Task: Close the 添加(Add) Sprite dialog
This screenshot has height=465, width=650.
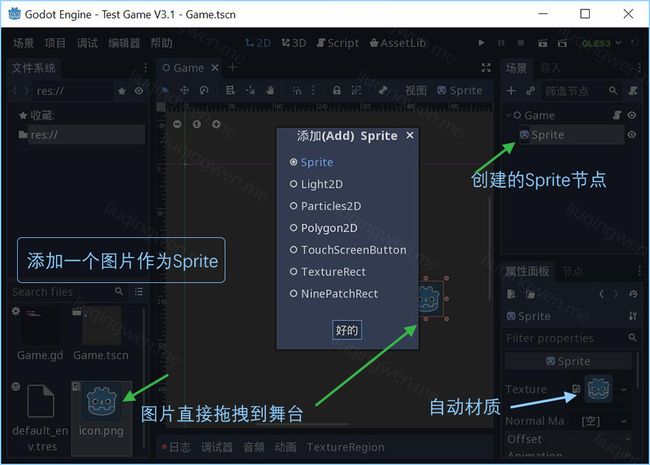Action: 410,136
